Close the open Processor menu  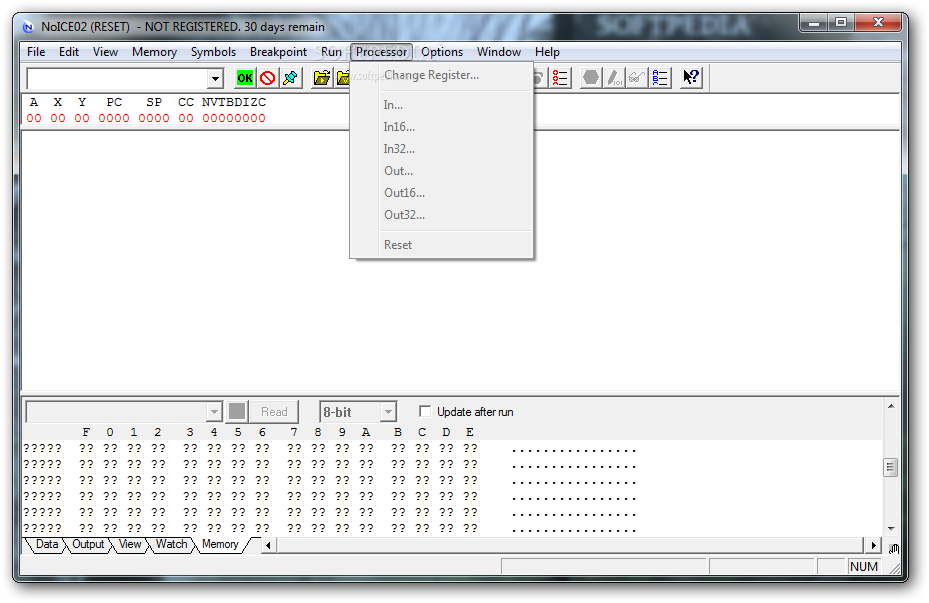[x=381, y=52]
